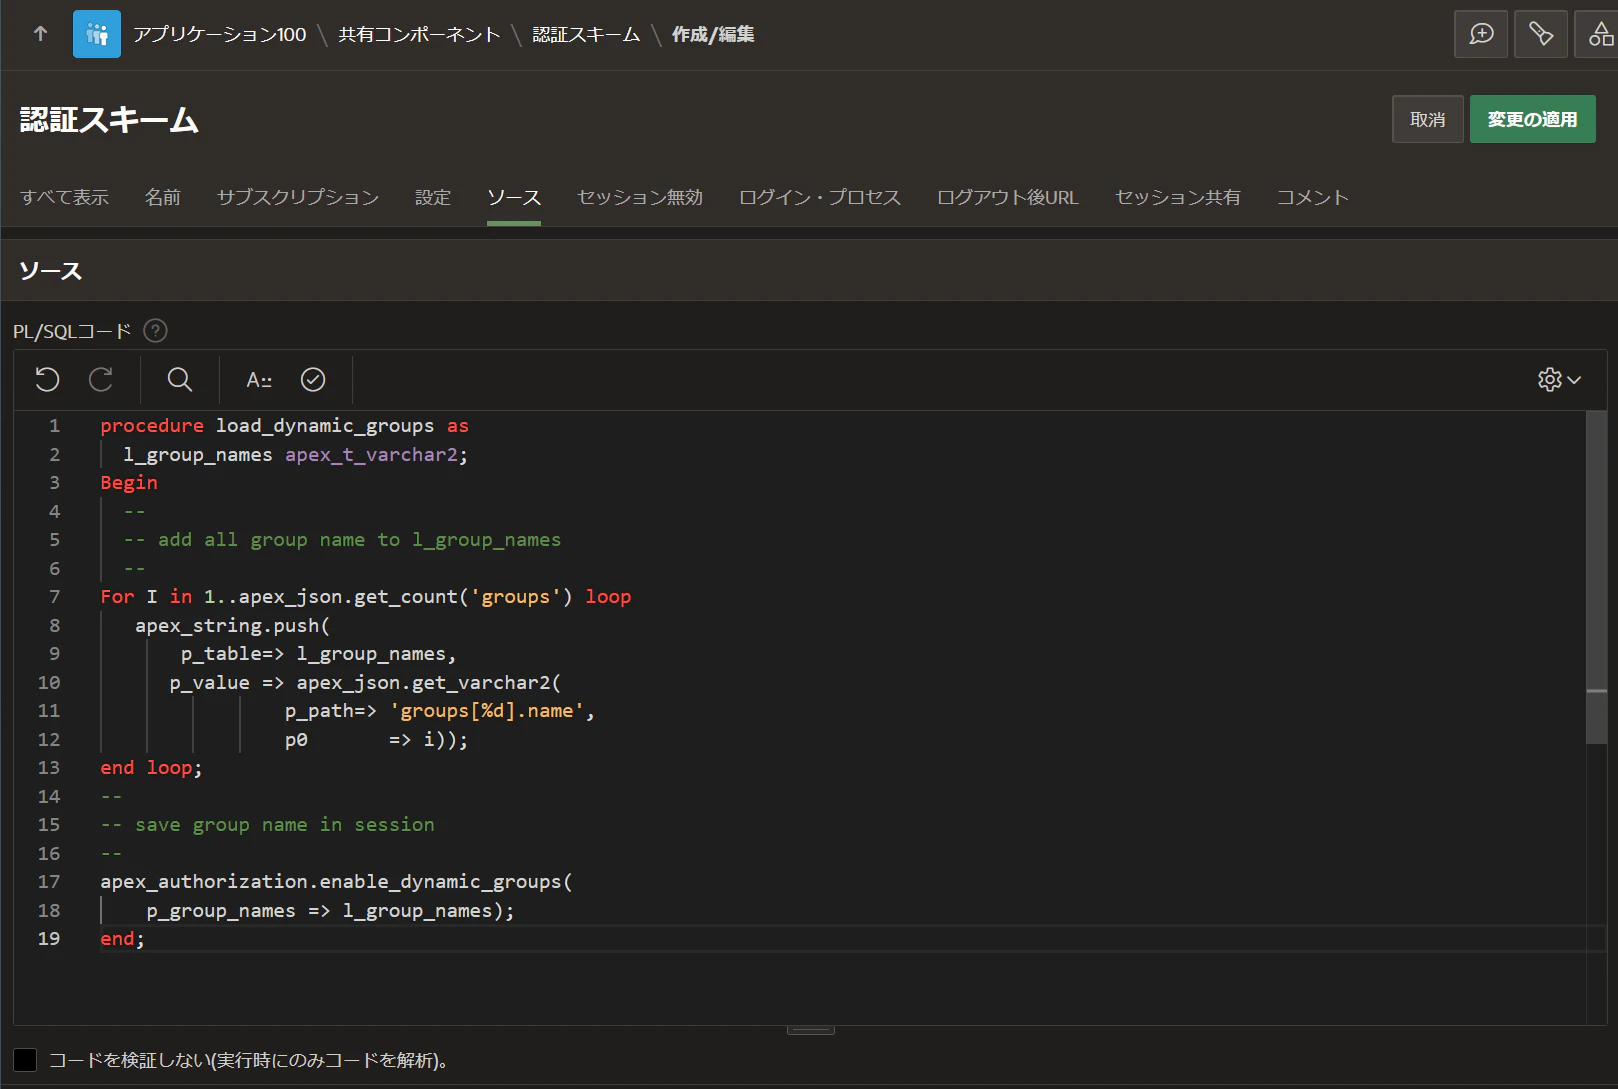
Task: Click the 'procedure load_dynamic_groups as' code line
Action: coord(284,426)
